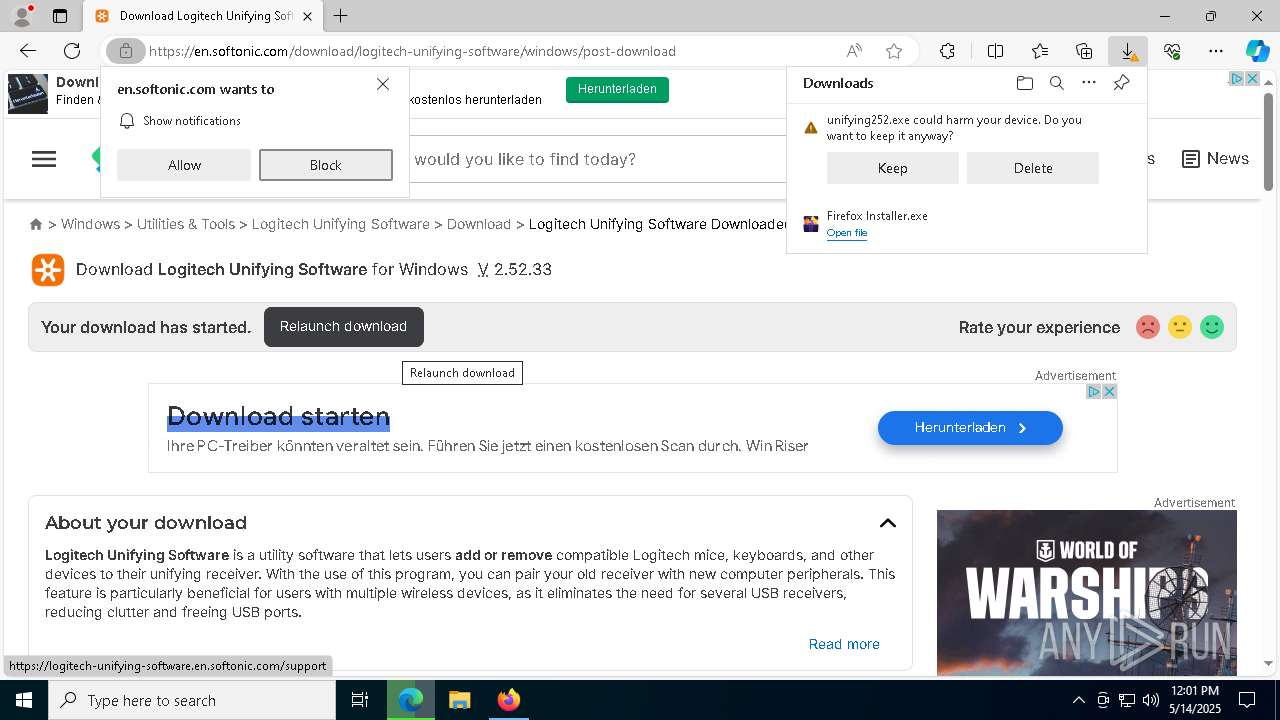1280x720 pixels.
Task: Open the Extensions puzzle icon
Action: point(947,51)
